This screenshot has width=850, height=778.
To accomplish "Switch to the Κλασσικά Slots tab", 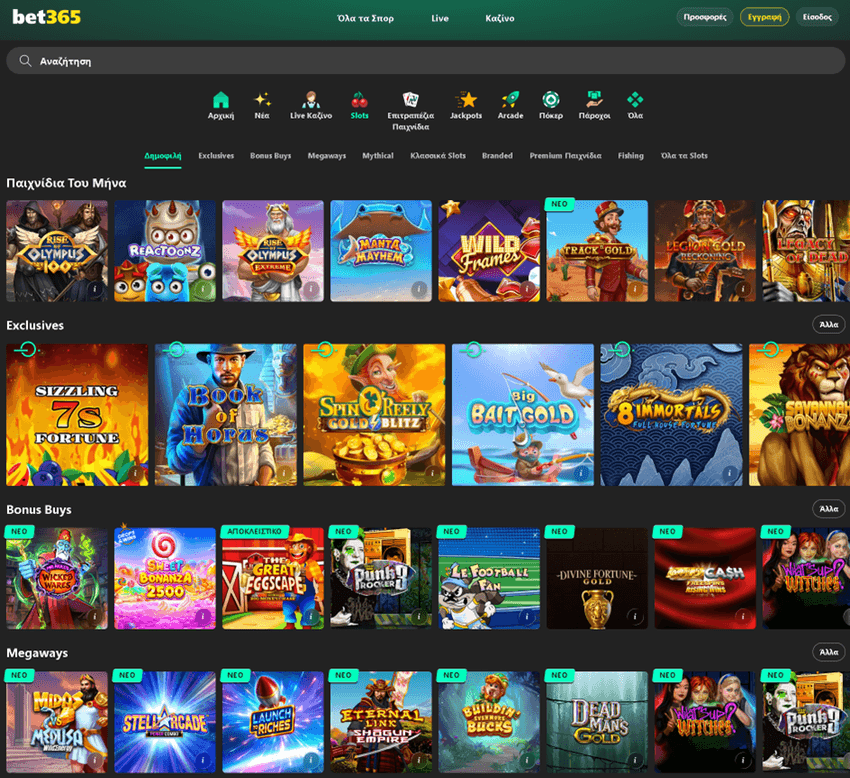I will [x=437, y=156].
